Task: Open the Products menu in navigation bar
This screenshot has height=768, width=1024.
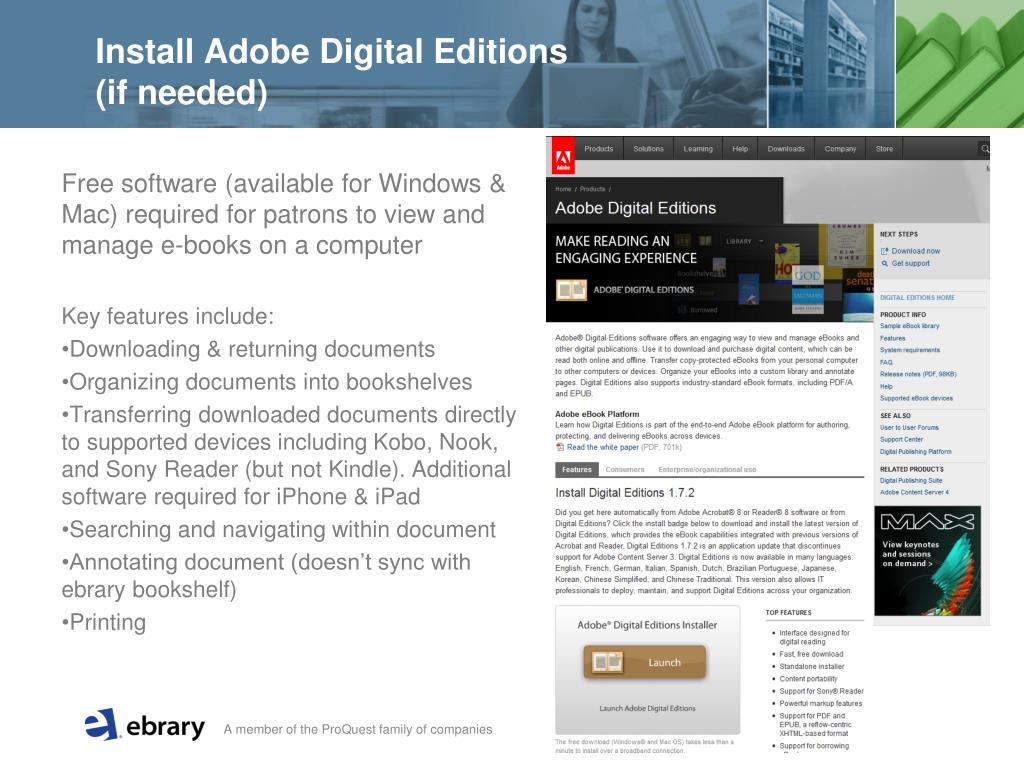Action: [x=599, y=149]
